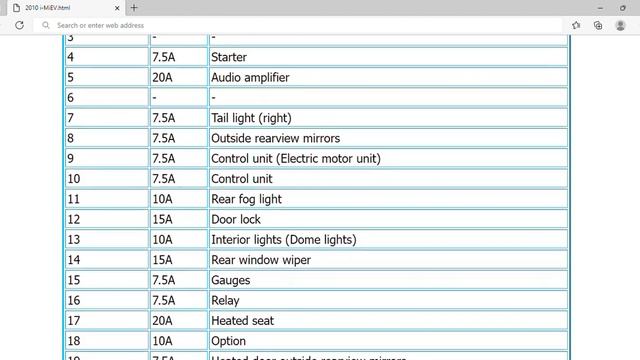Click the 10A rating for Interior lights

click(179, 240)
